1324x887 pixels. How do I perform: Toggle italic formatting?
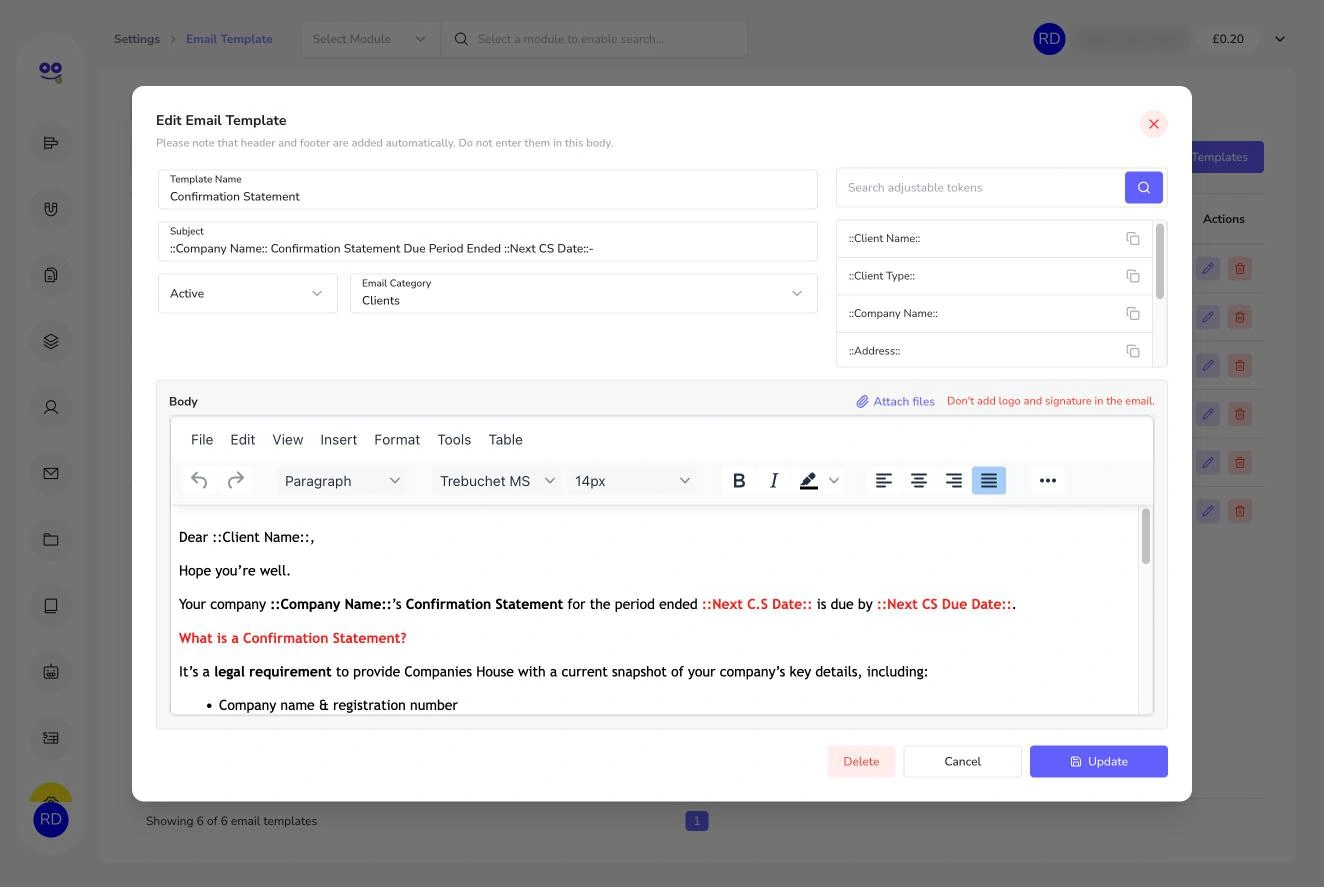pos(774,481)
